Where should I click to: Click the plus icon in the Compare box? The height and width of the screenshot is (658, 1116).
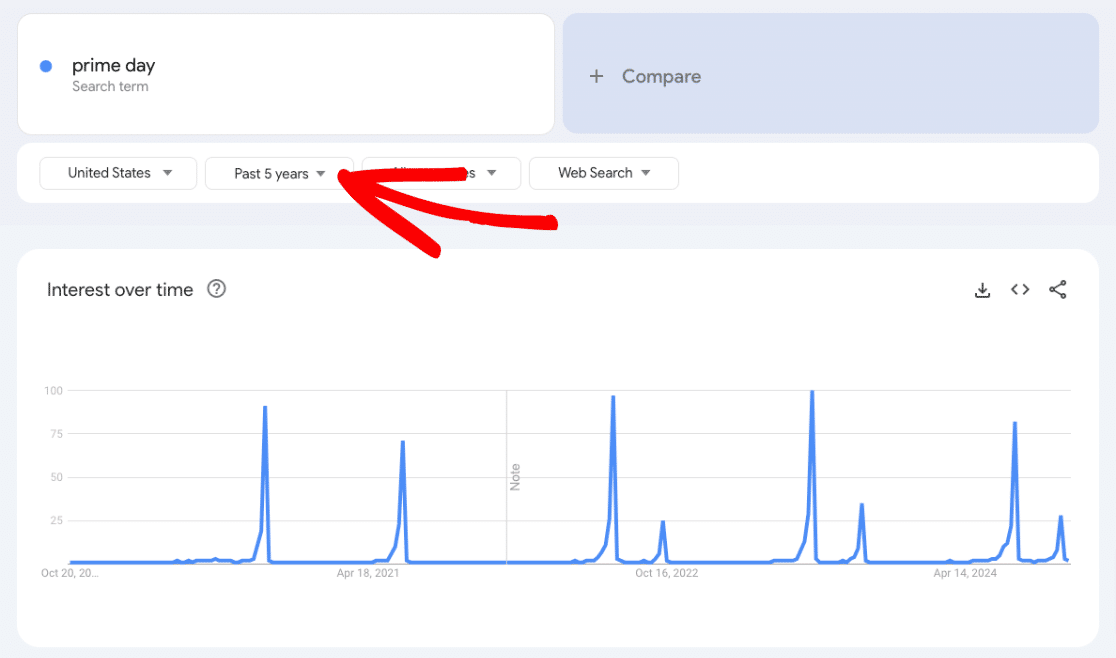tap(597, 76)
